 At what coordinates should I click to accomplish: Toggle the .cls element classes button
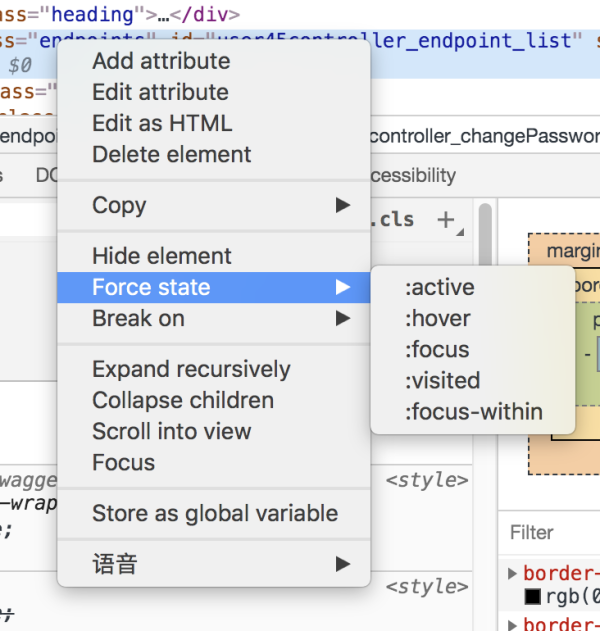392,220
